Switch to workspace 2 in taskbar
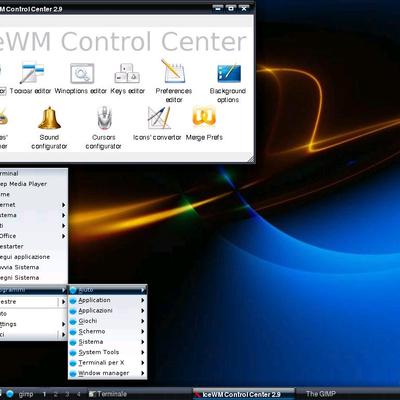The height and width of the screenshot is (400, 400). click(x=56, y=394)
